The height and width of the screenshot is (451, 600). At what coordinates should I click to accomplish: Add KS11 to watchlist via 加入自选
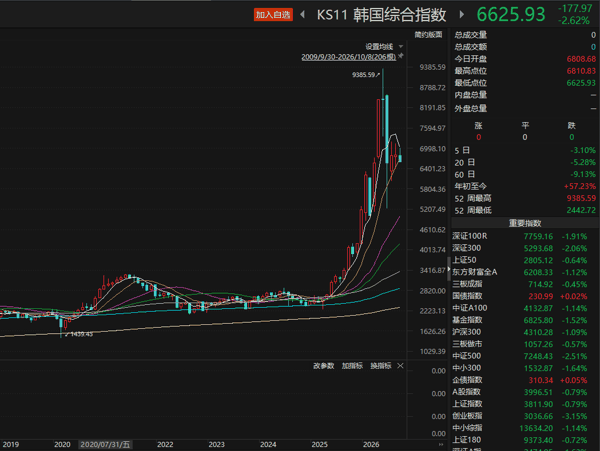pos(273,15)
